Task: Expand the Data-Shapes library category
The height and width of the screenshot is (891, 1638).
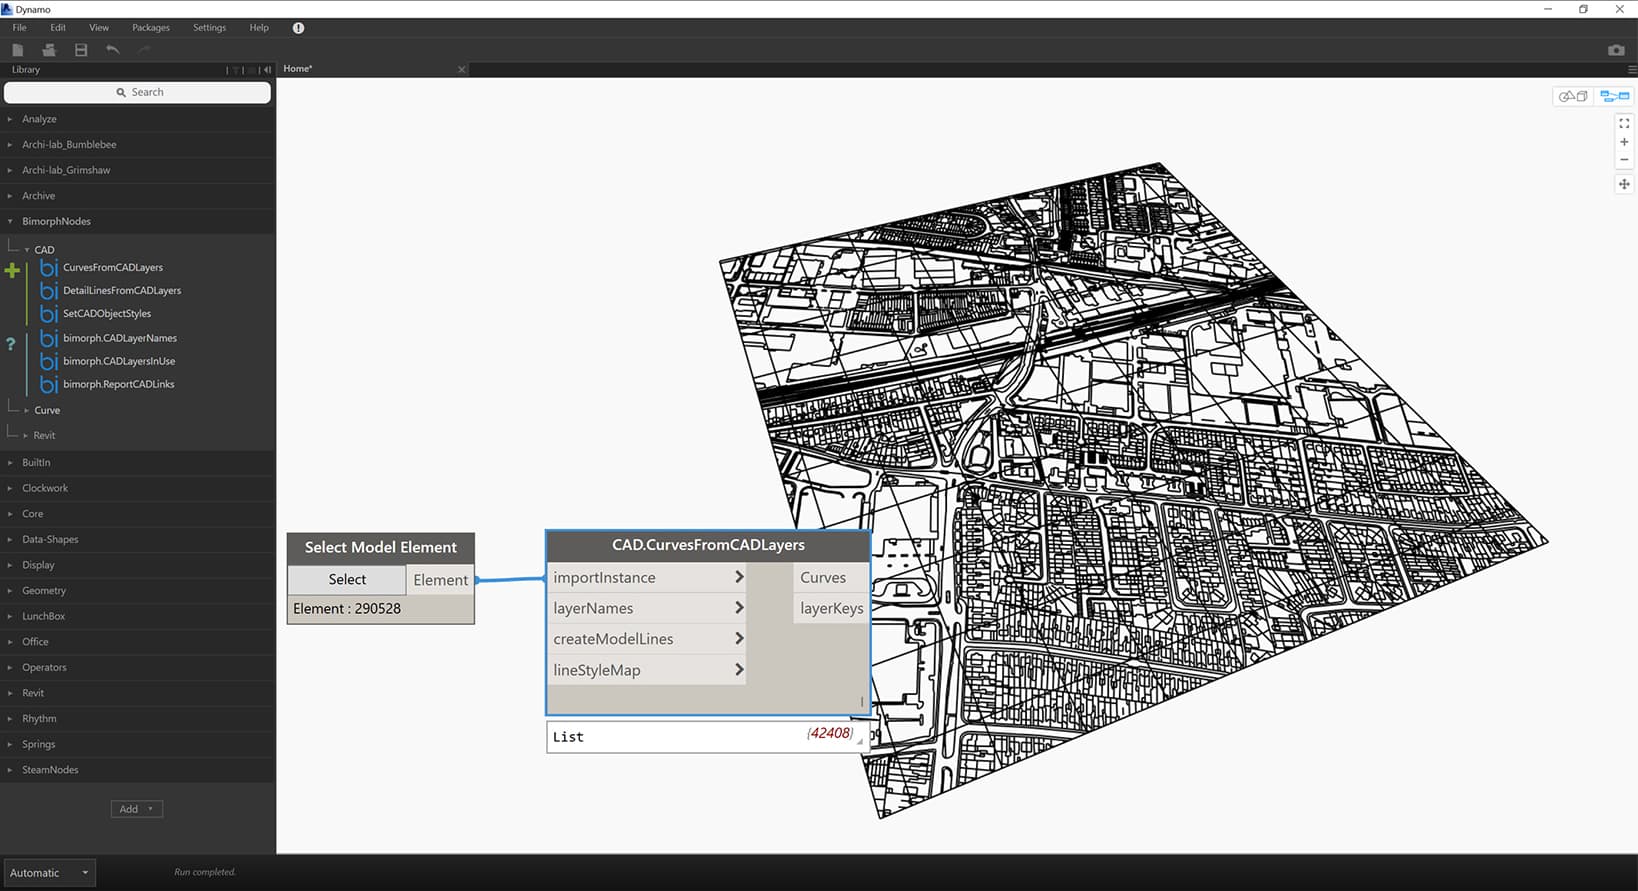Action: click(x=138, y=539)
